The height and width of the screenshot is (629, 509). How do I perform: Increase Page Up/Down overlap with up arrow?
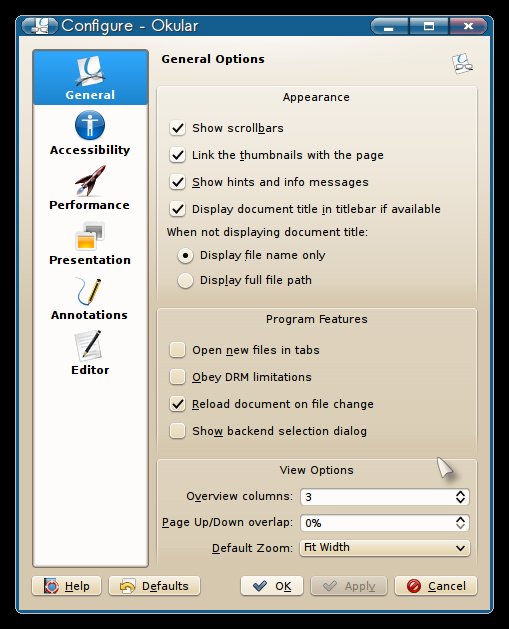click(x=460, y=519)
